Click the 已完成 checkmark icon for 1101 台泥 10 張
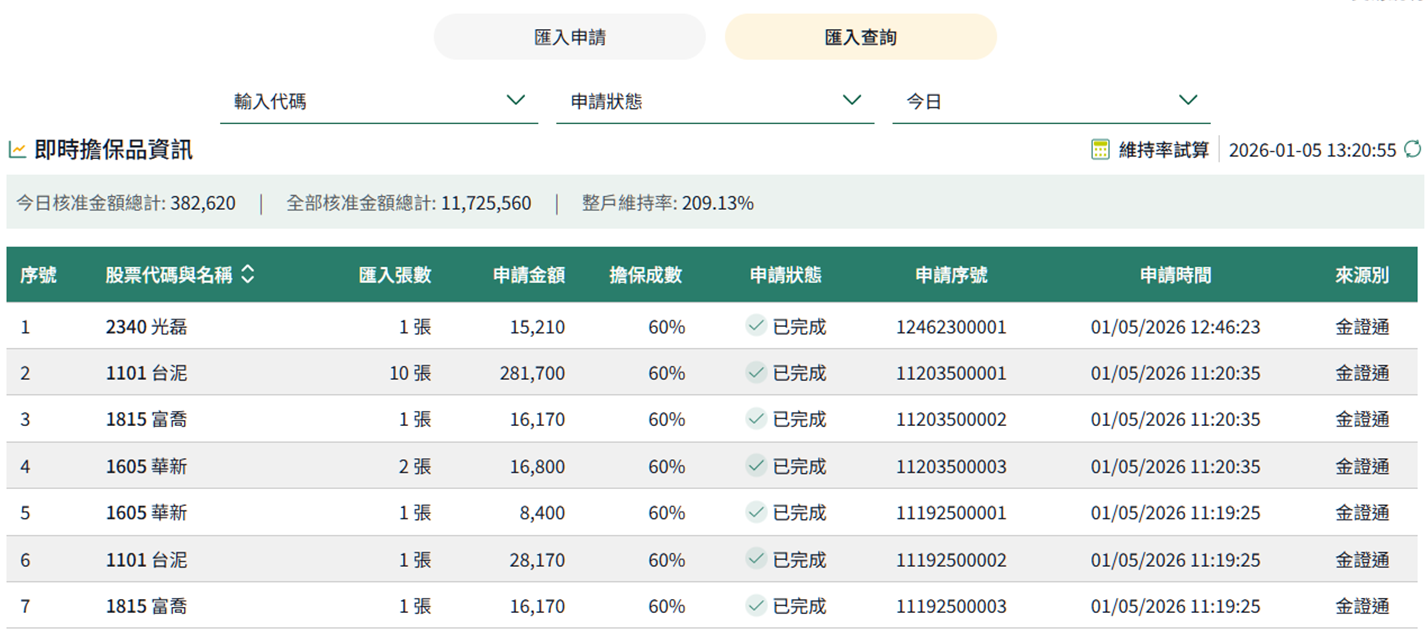Viewport: 1425px width, 634px height. [756, 373]
